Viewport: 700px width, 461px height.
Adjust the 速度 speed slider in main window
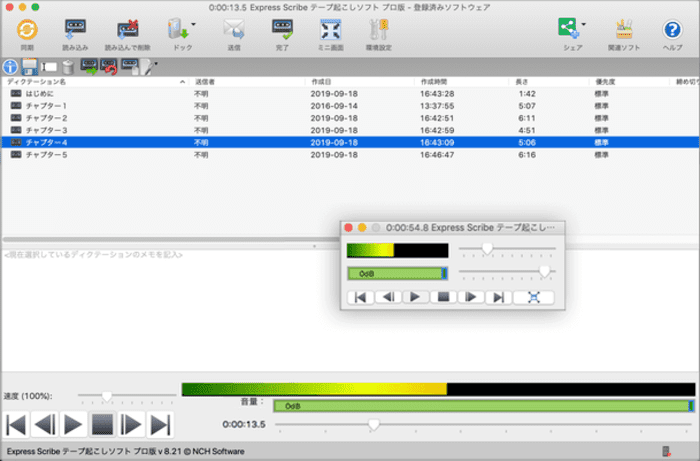(x=106, y=395)
